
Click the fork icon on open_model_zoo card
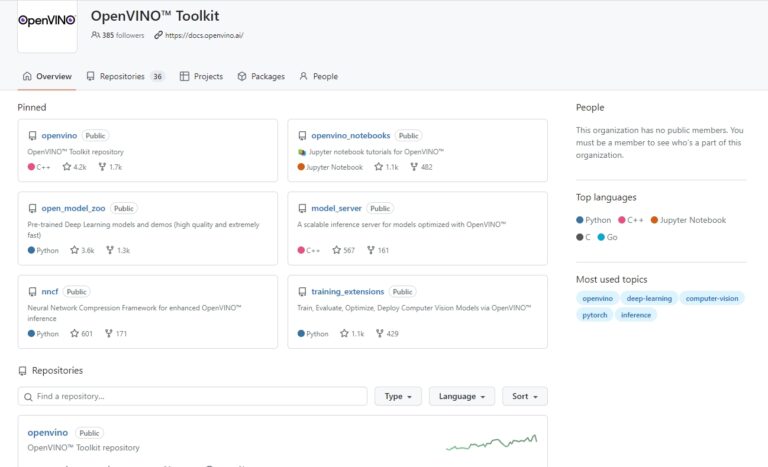tap(108, 250)
